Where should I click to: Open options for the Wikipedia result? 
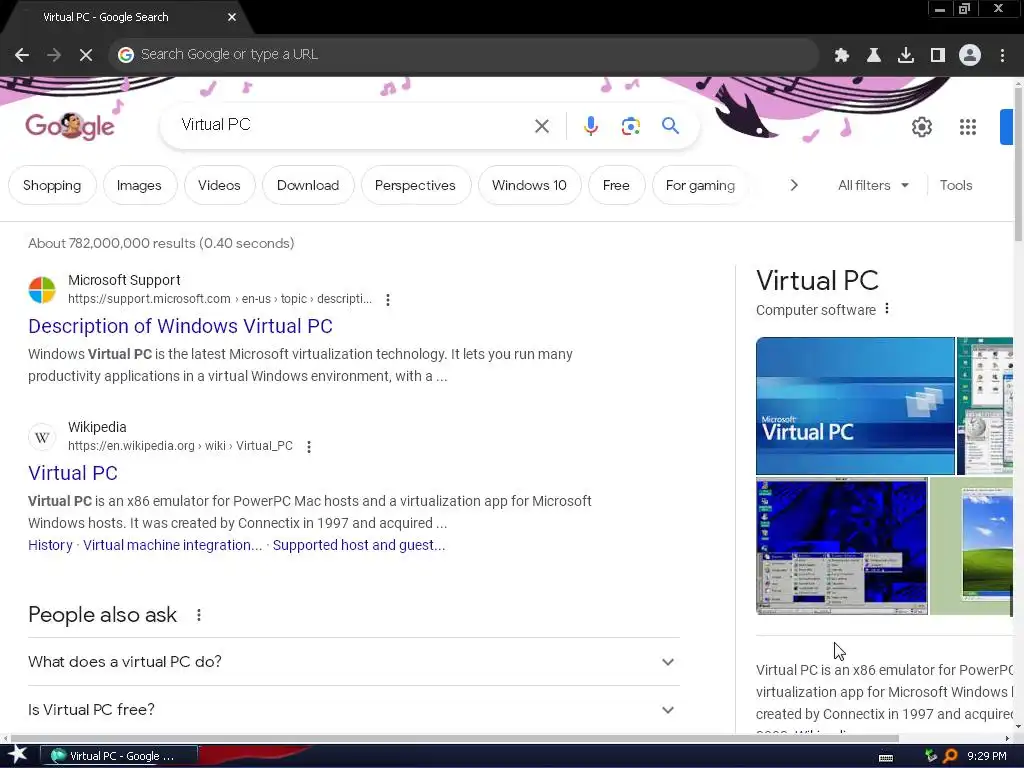click(309, 447)
